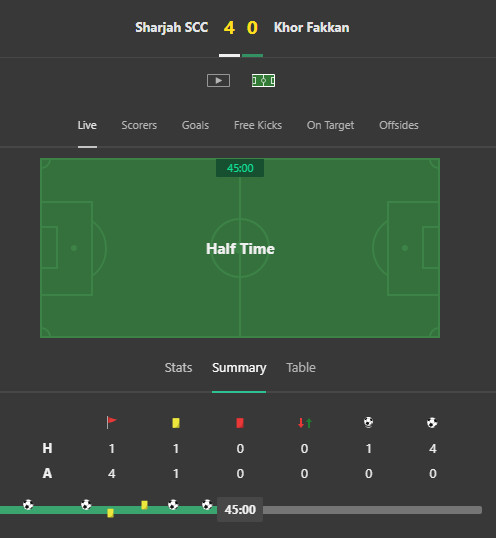Click the Khor Fakkan team name
The image size is (496, 538).
point(311,27)
